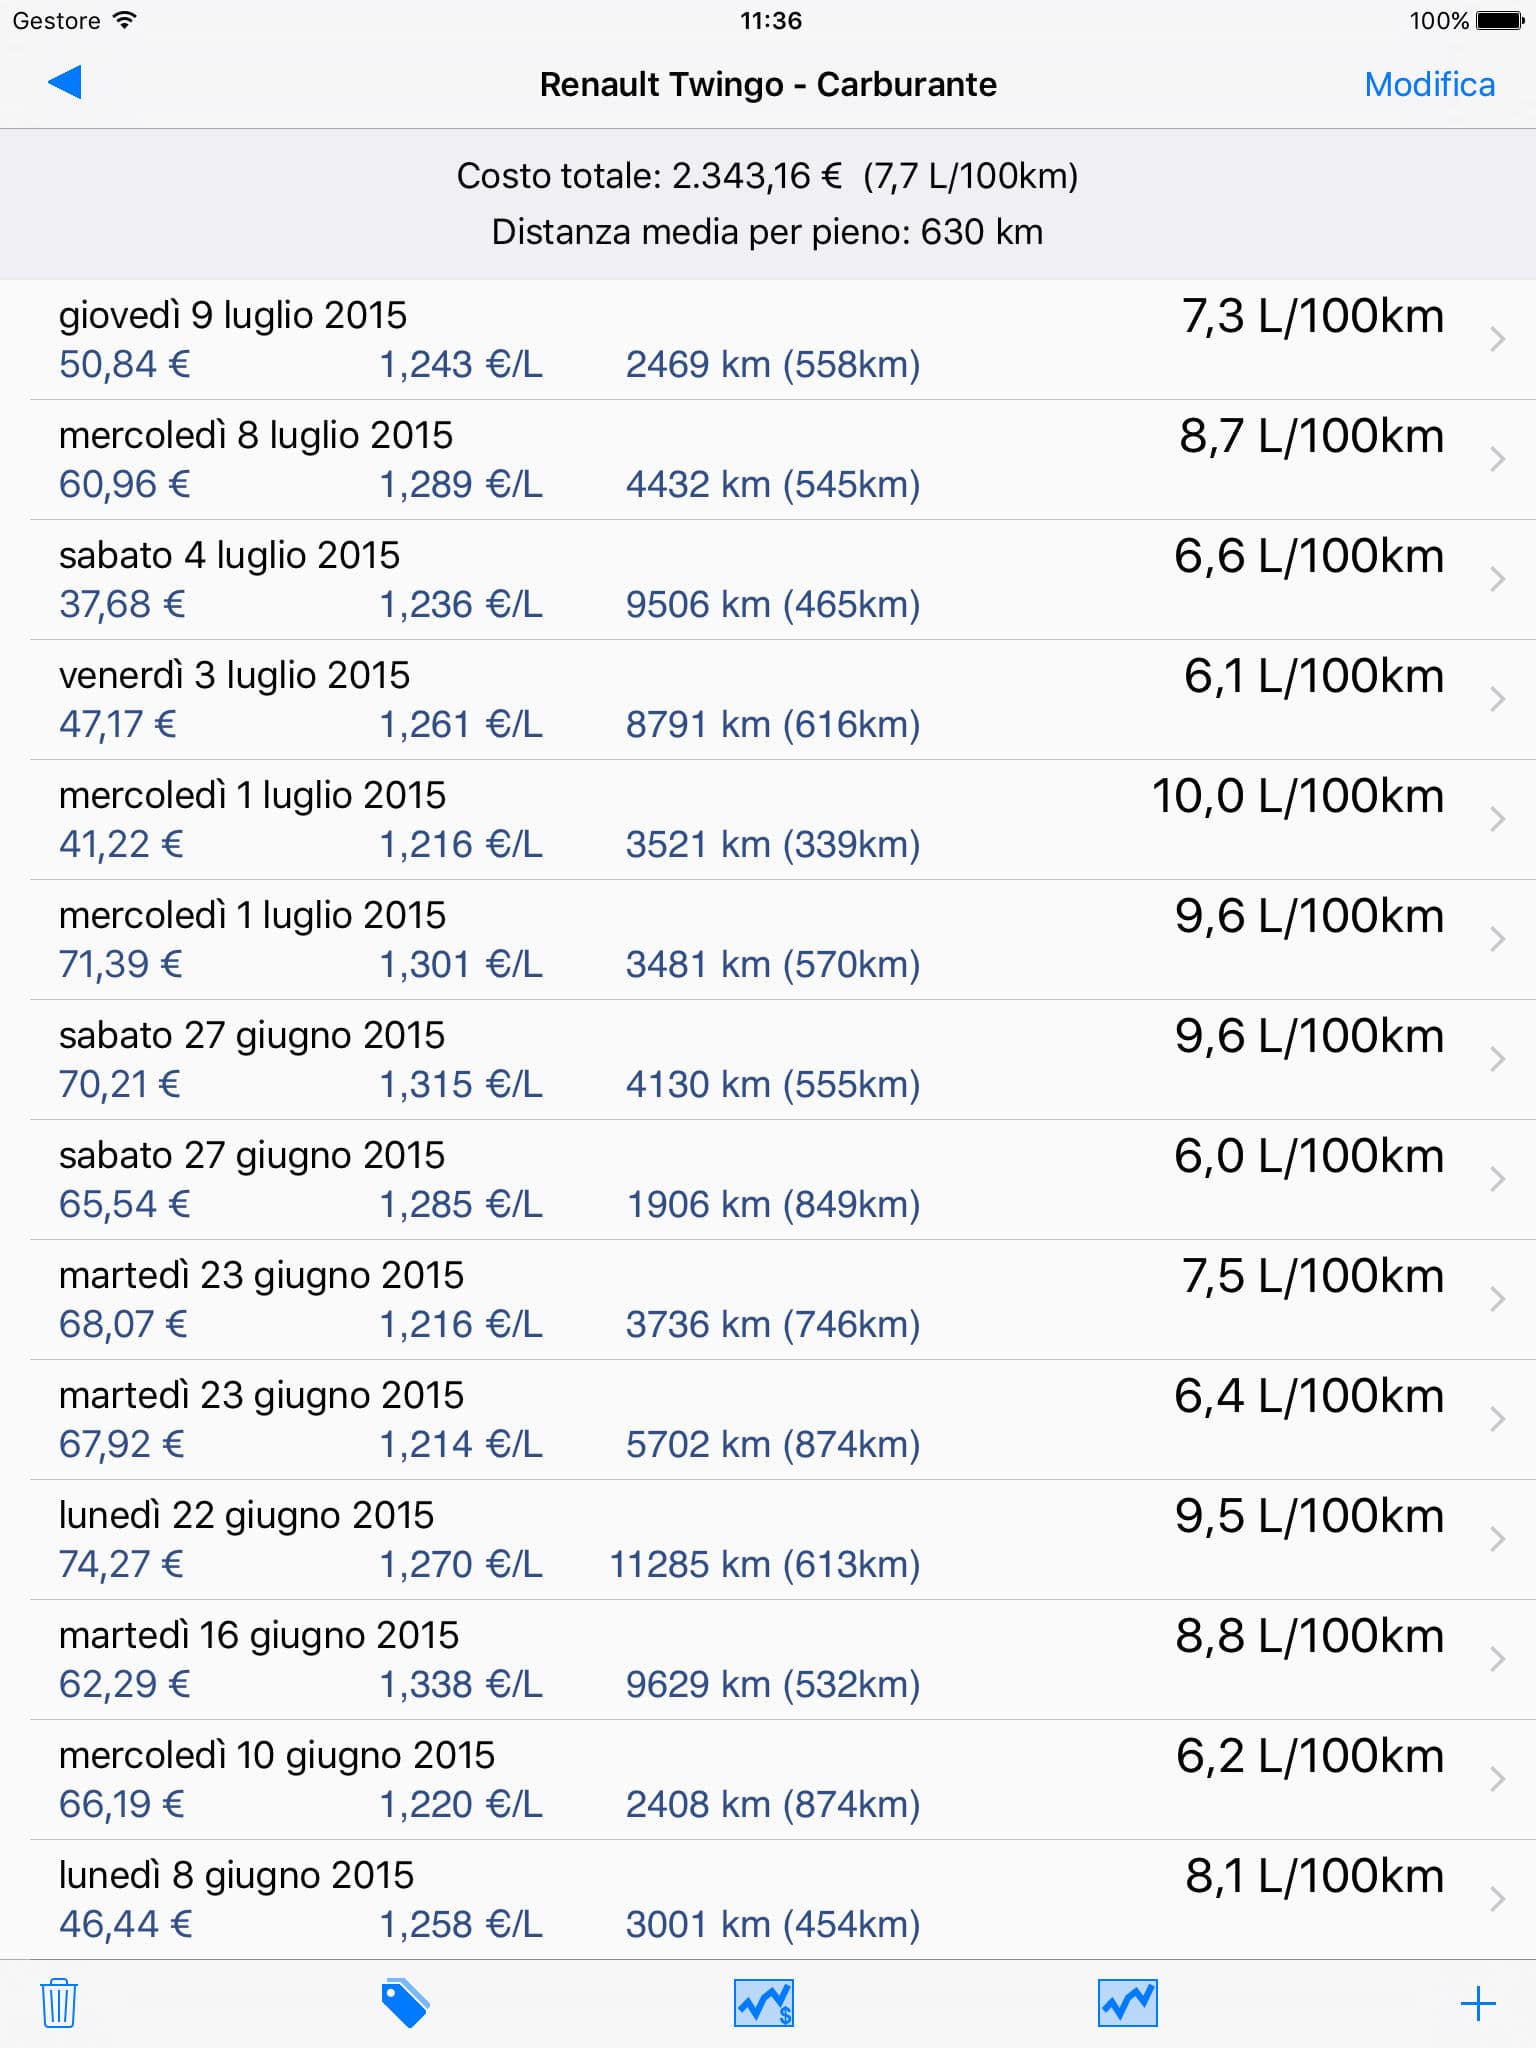Open chevron for the 65,54 € entry

tap(1497, 1180)
